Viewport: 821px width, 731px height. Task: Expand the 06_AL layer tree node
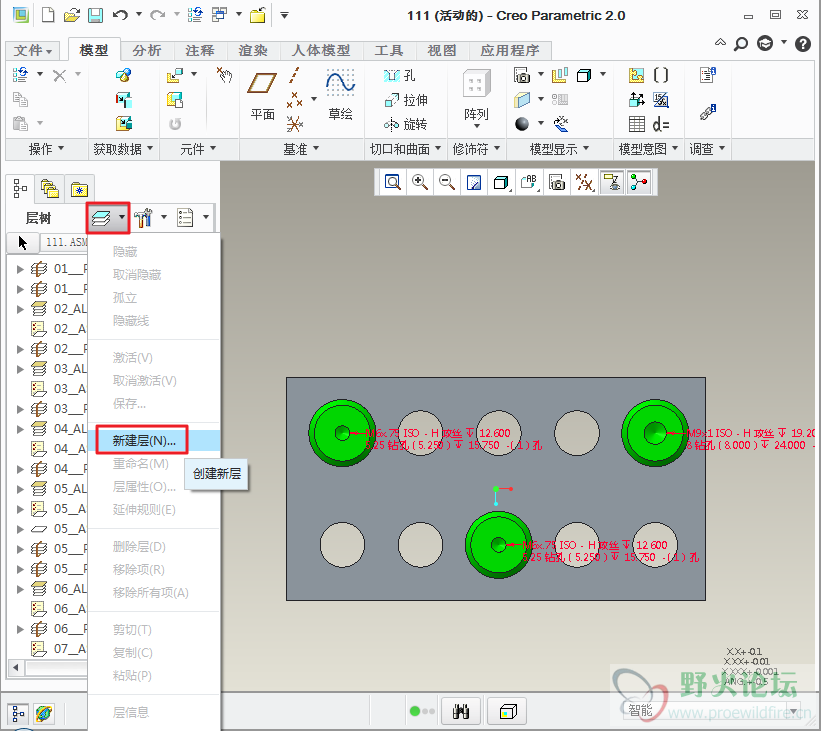20,589
